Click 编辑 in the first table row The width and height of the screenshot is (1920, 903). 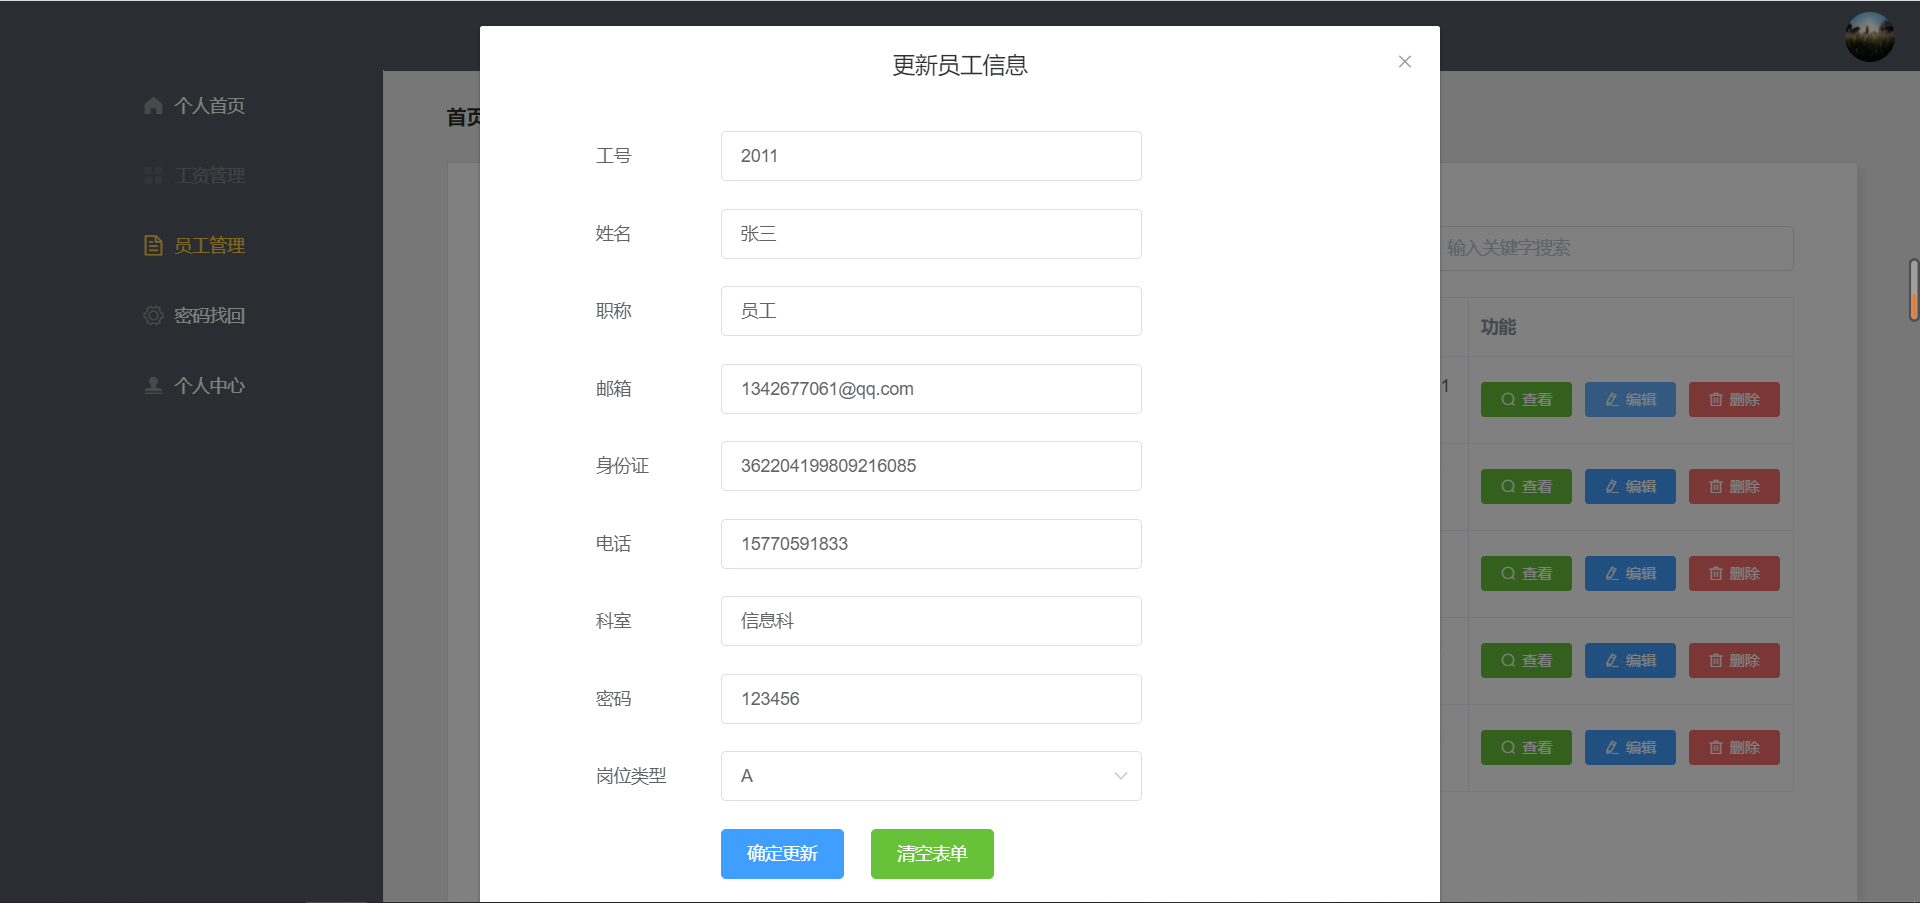coord(1630,400)
